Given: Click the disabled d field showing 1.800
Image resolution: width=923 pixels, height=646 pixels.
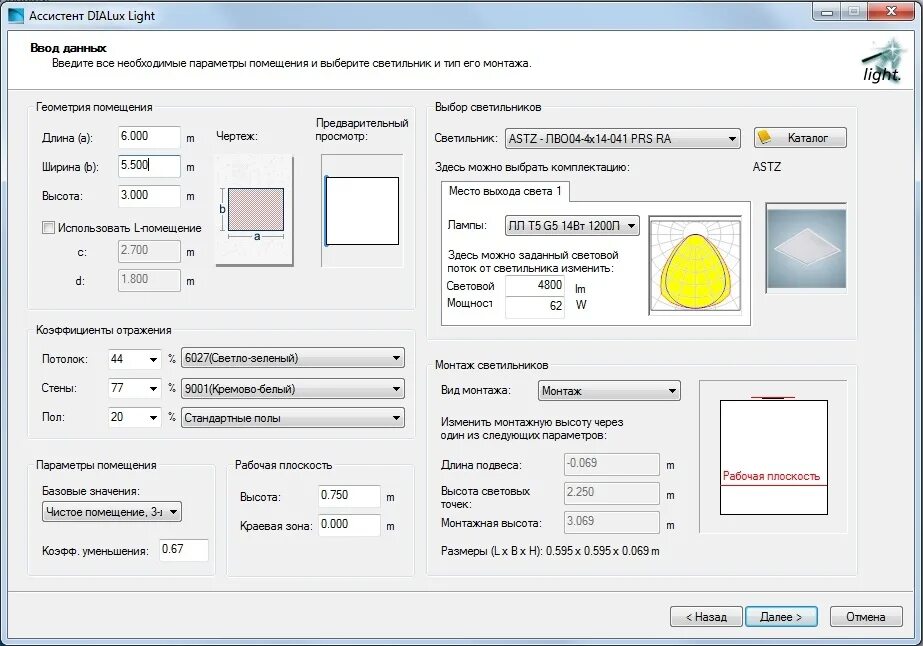Looking at the screenshot, I should click(x=149, y=280).
